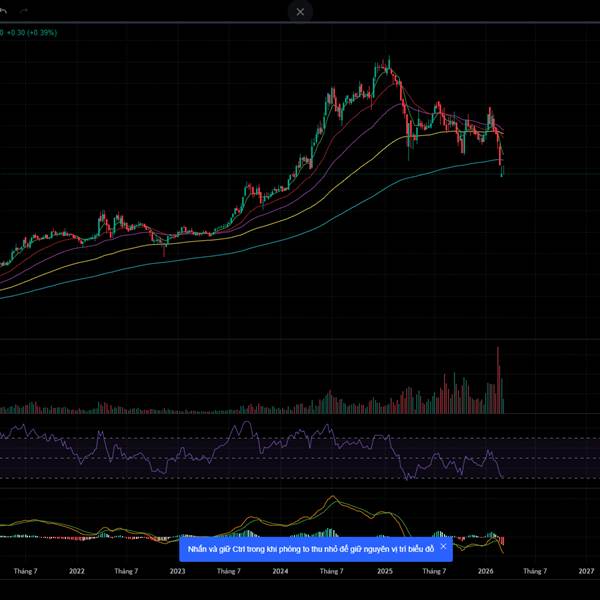The width and height of the screenshot is (600, 600).
Task: Click the 2023 label on time axis
Action: 177,571
